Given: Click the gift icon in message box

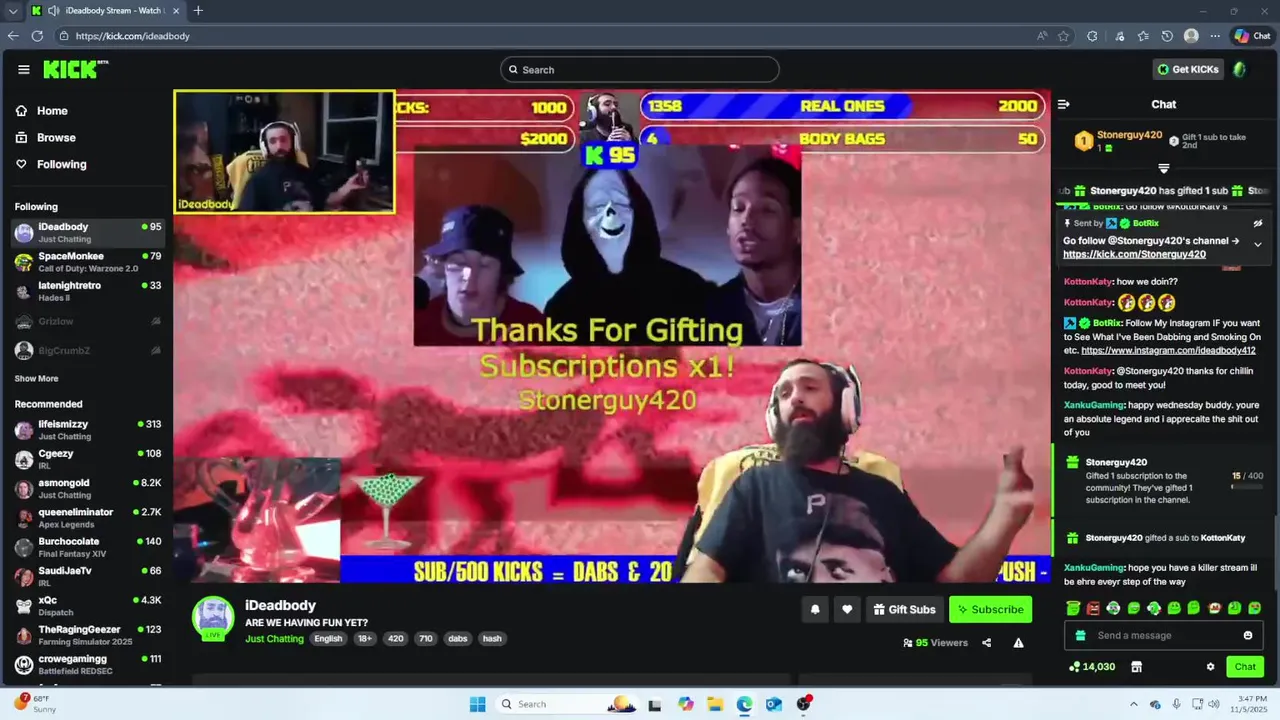Looking at the screenshot, I should pos(1080,636).
